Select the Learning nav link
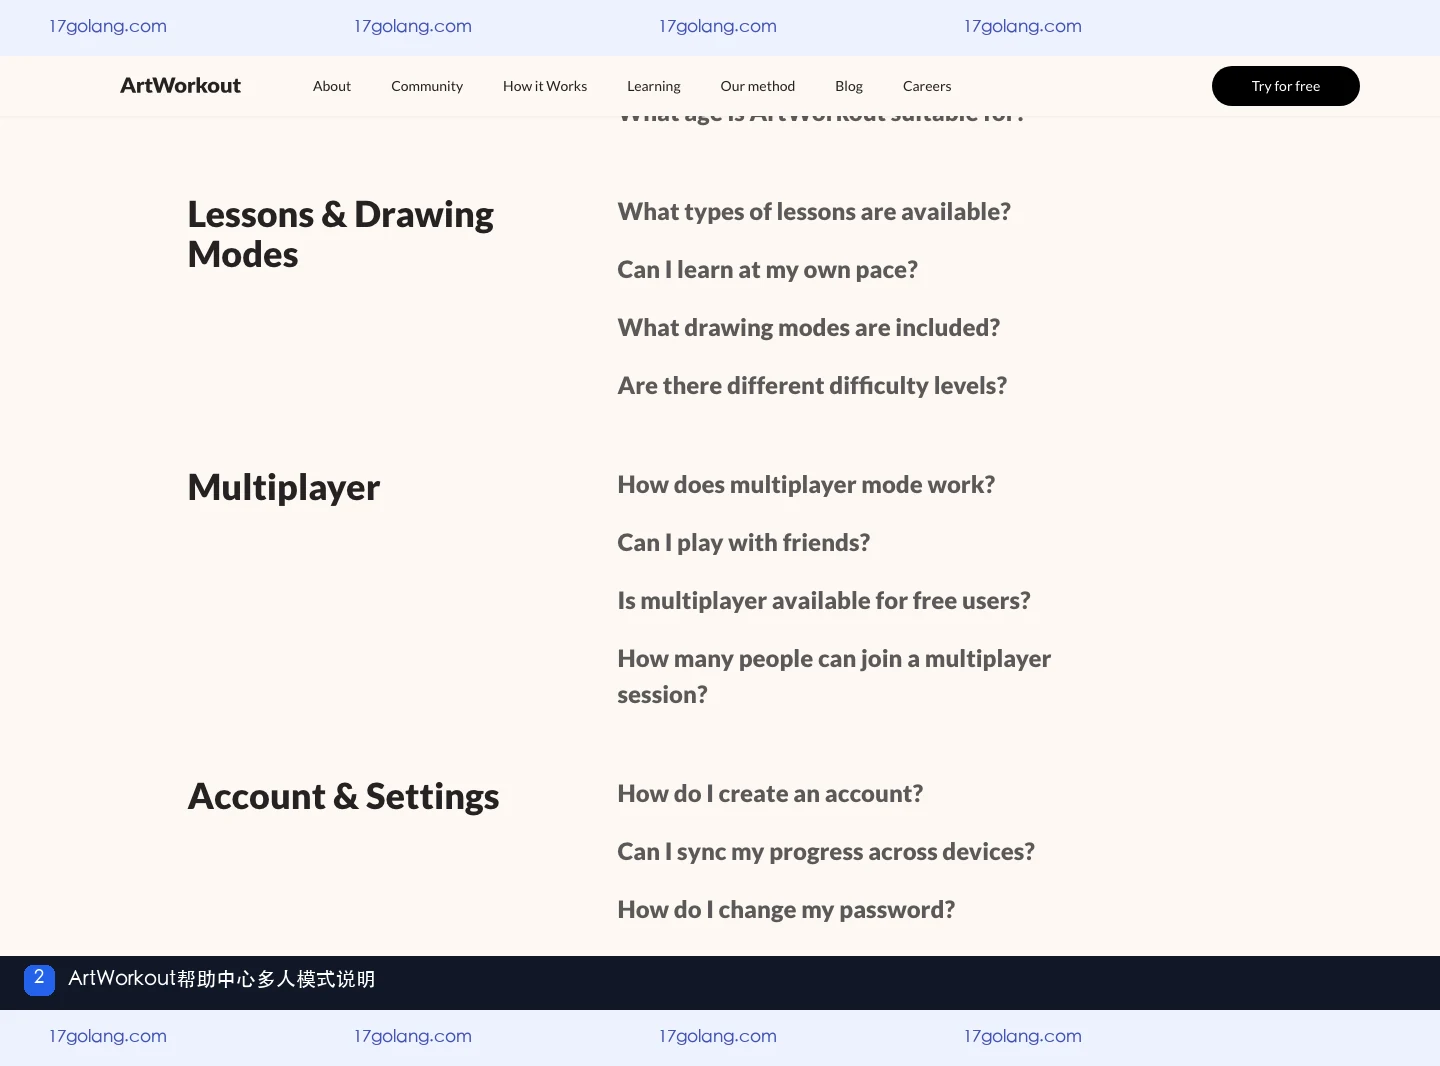This screenshot has width=1440, height=1066. (x=654, y=86)
